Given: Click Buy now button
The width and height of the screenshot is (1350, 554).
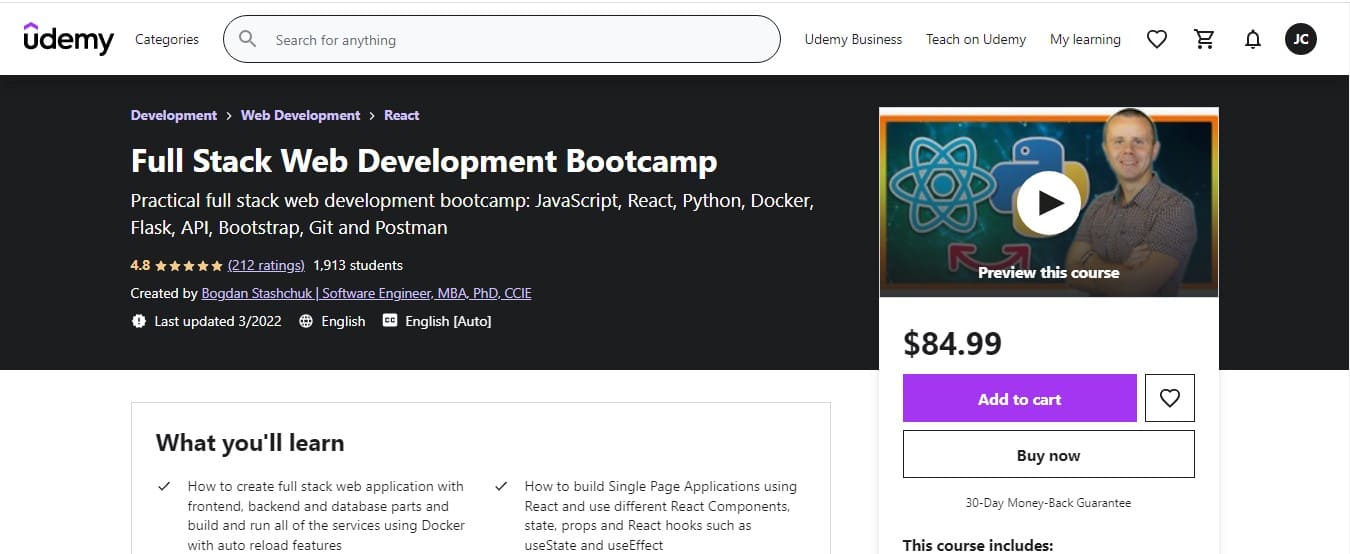Looking at the screenshot, I should [x=1049, y=455].
